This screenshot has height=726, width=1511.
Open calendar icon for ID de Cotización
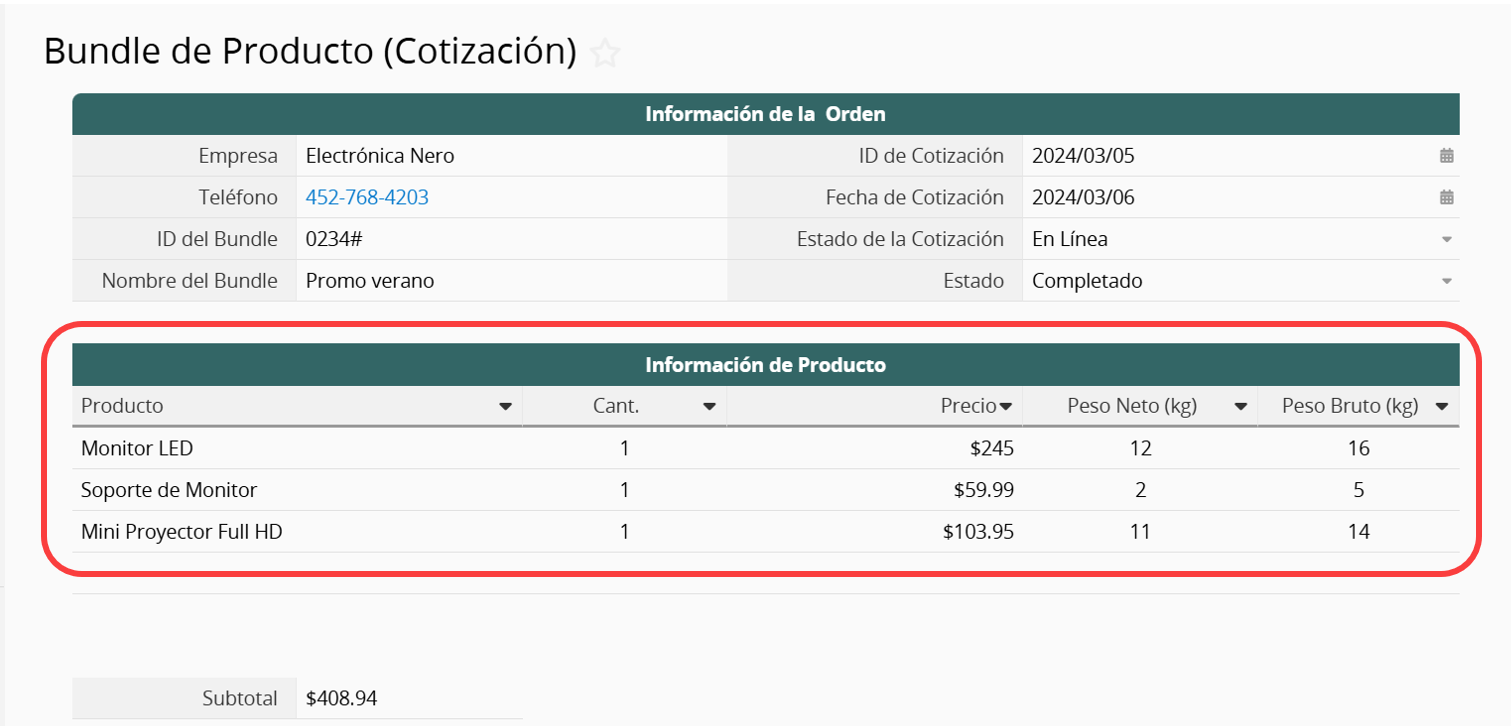point(1446,156)
